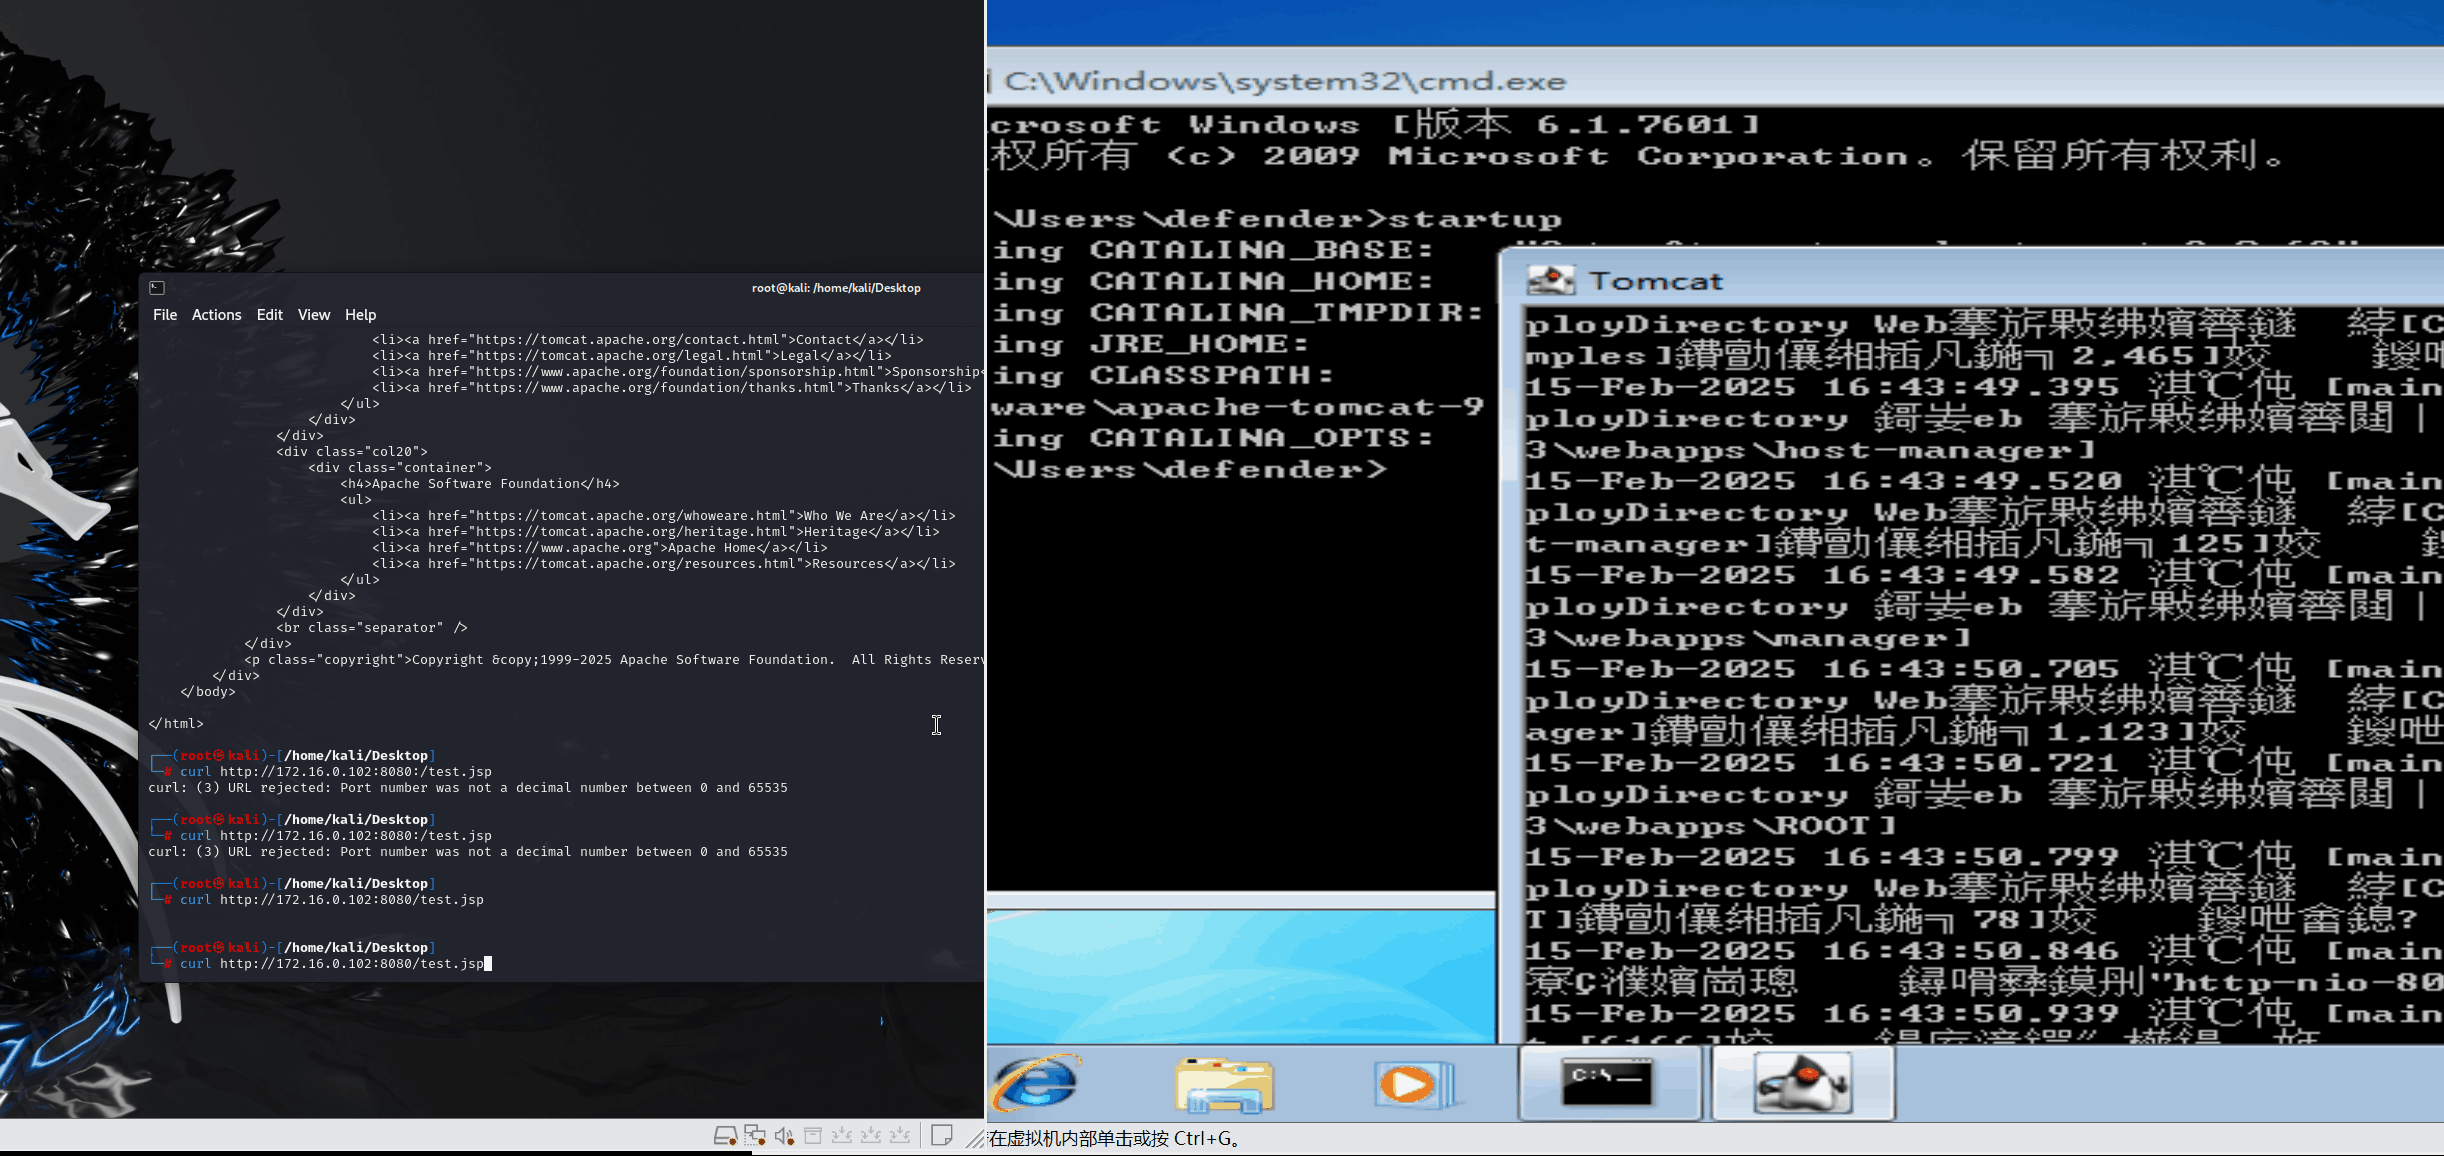Open the VMware message log note icon
This screenshot has width=2444, height=1156.
point(941,1135)
